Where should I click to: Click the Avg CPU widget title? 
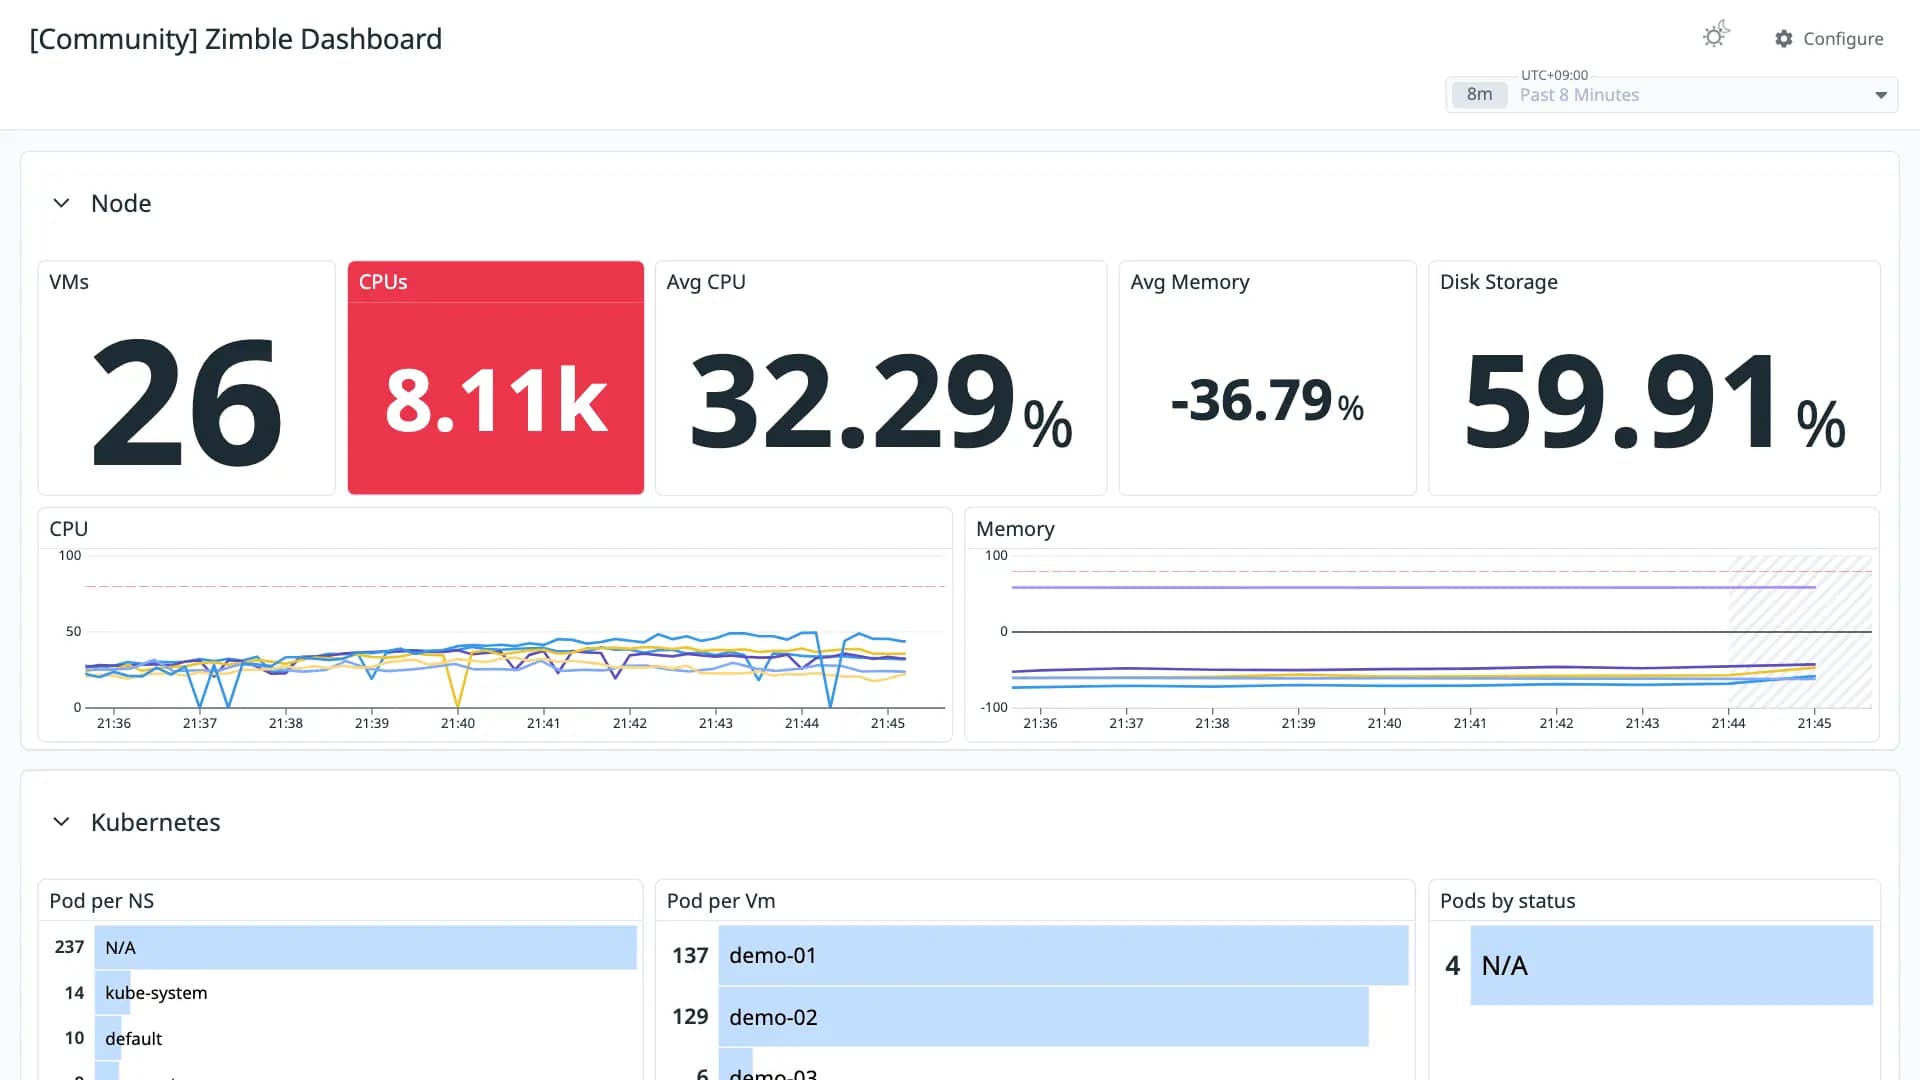(706, 282)
